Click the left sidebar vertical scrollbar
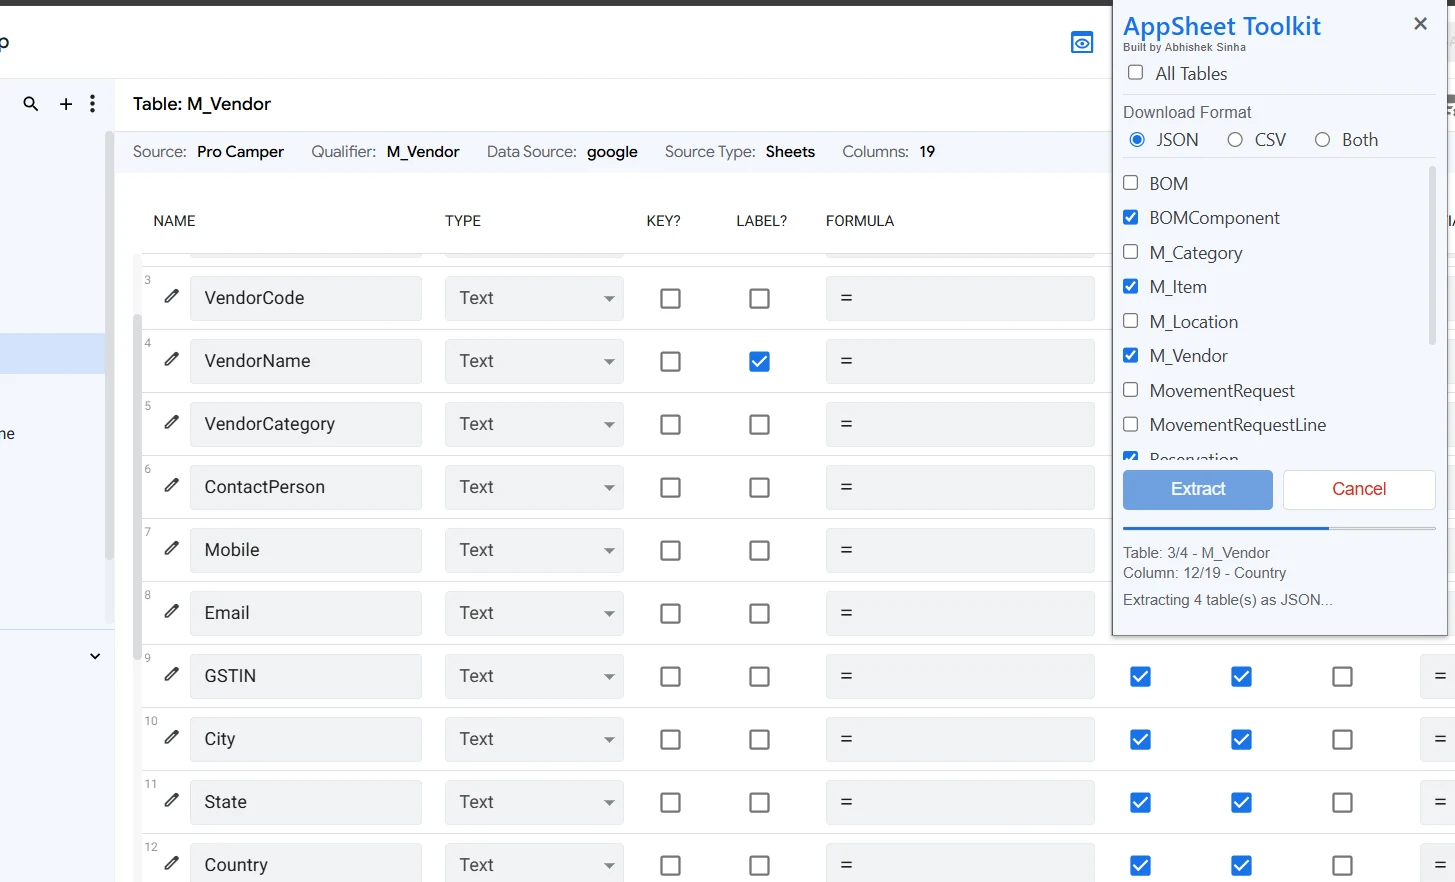The image size is (1455, 882). [109, 345]
